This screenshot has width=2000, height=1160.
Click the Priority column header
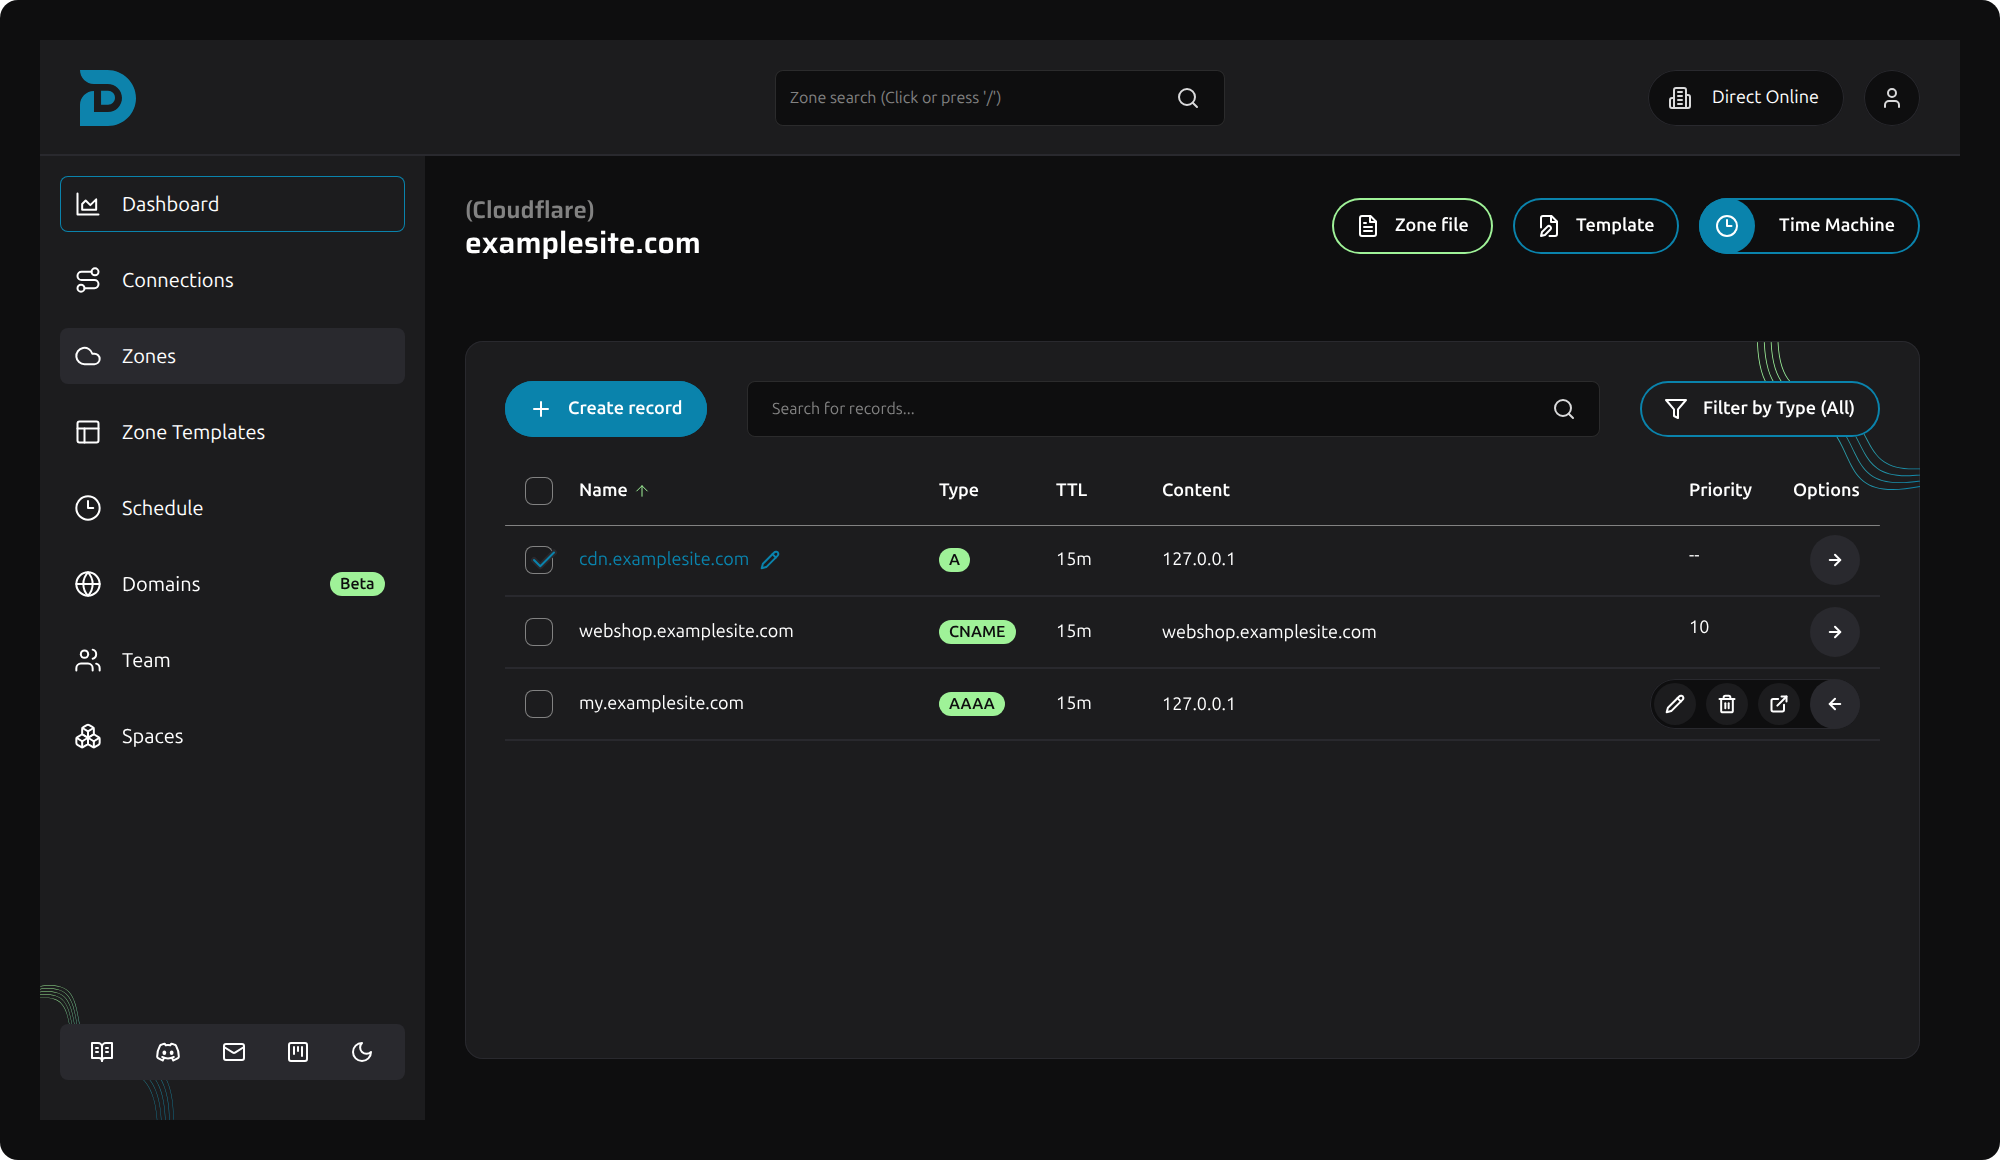1720,490
